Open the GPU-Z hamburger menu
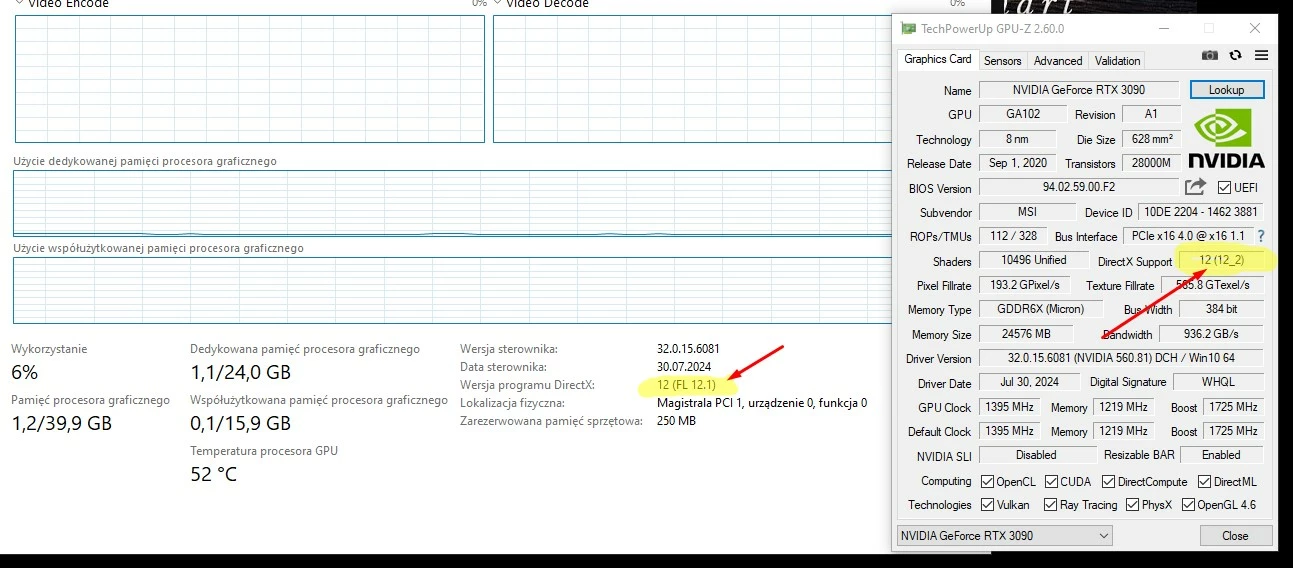The width and height of the screenshot is (1293, 568). (x=1261, y=56)
